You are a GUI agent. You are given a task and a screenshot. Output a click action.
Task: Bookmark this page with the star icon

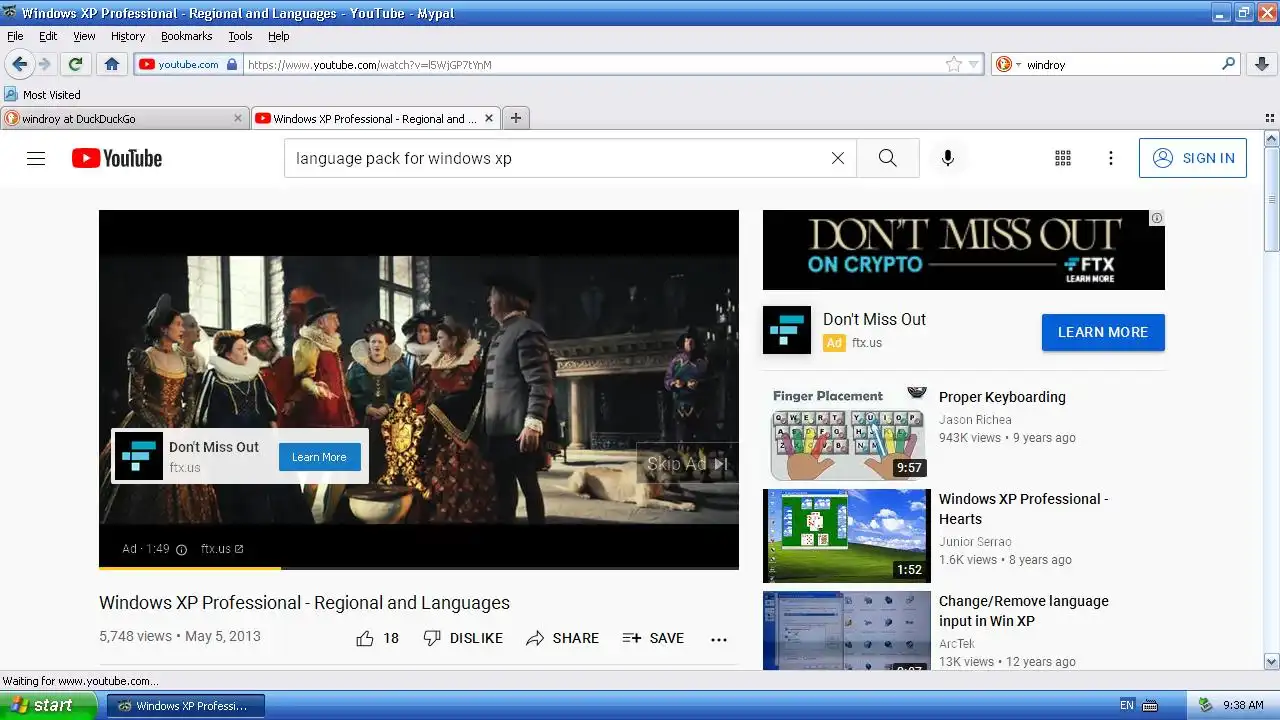[x=954, y=64]
